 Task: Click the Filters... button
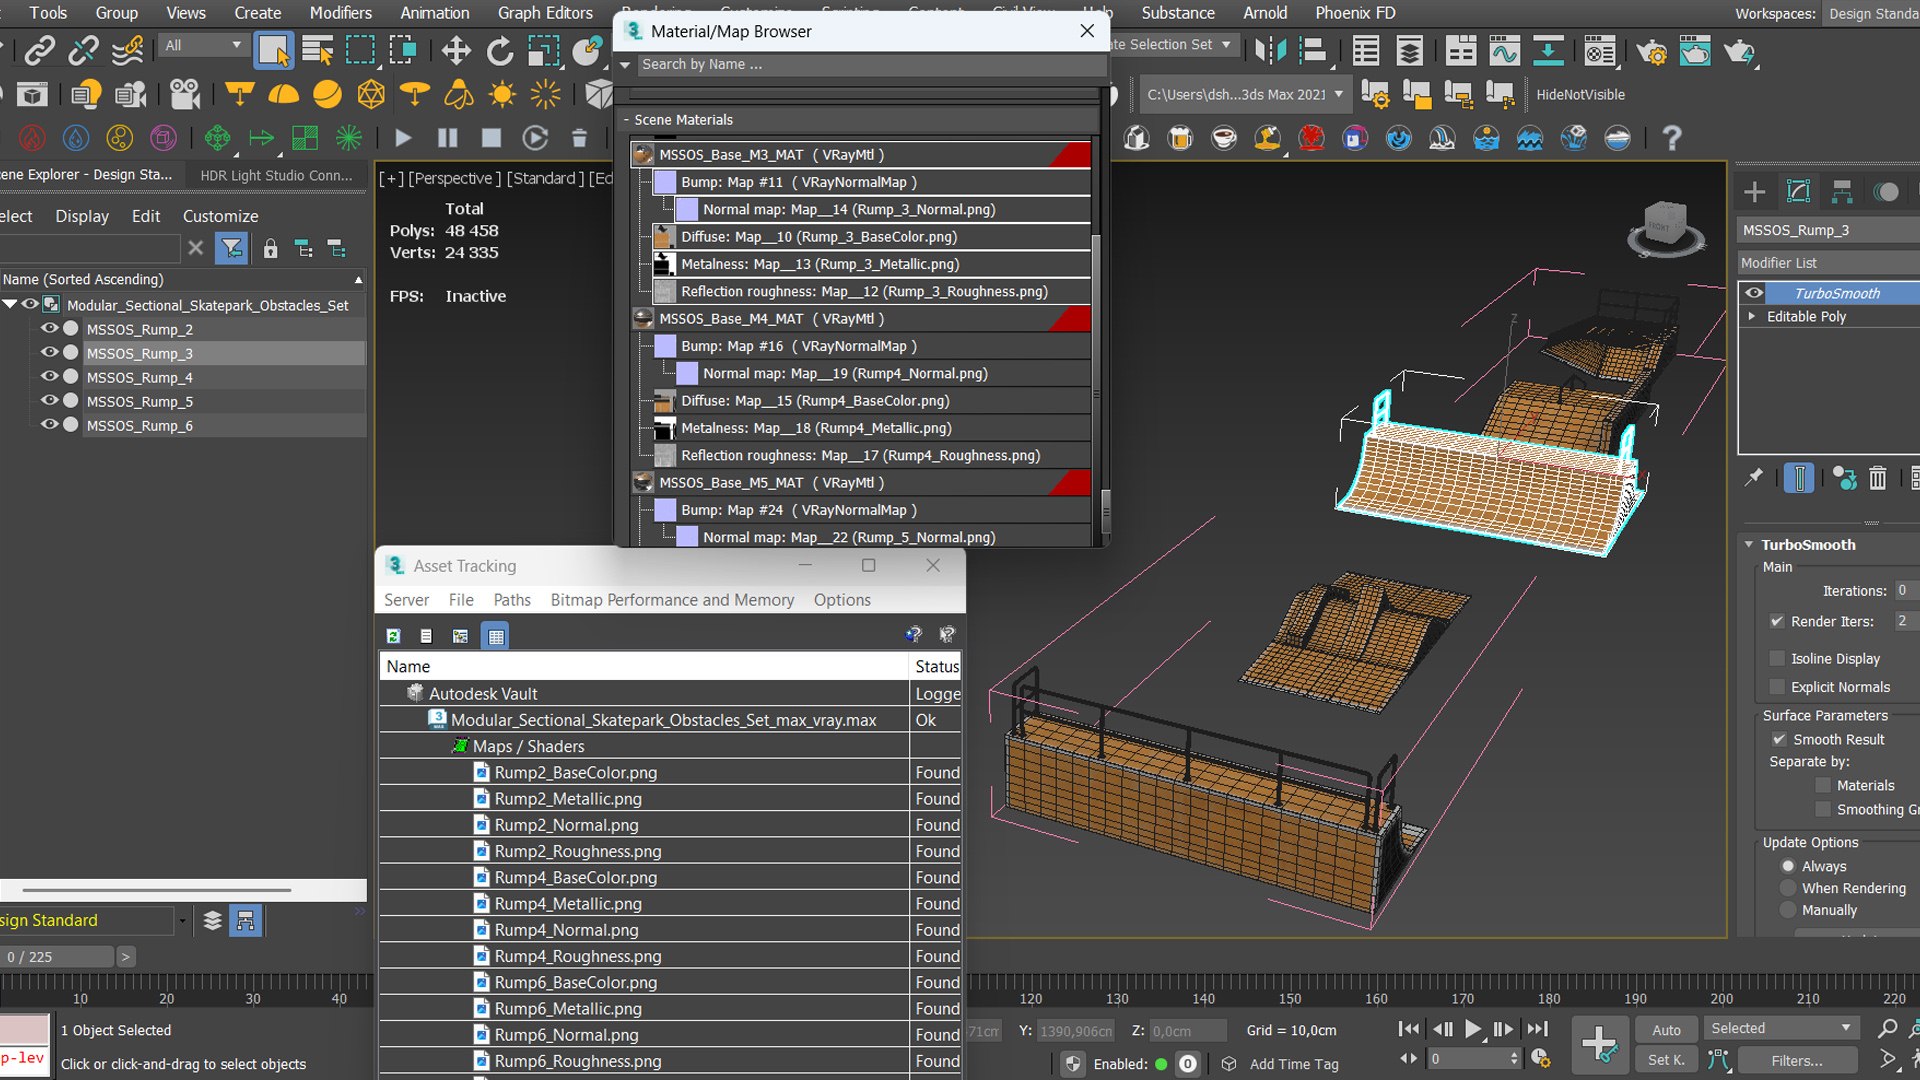pyautogui.click(x=1797, y=1061)
